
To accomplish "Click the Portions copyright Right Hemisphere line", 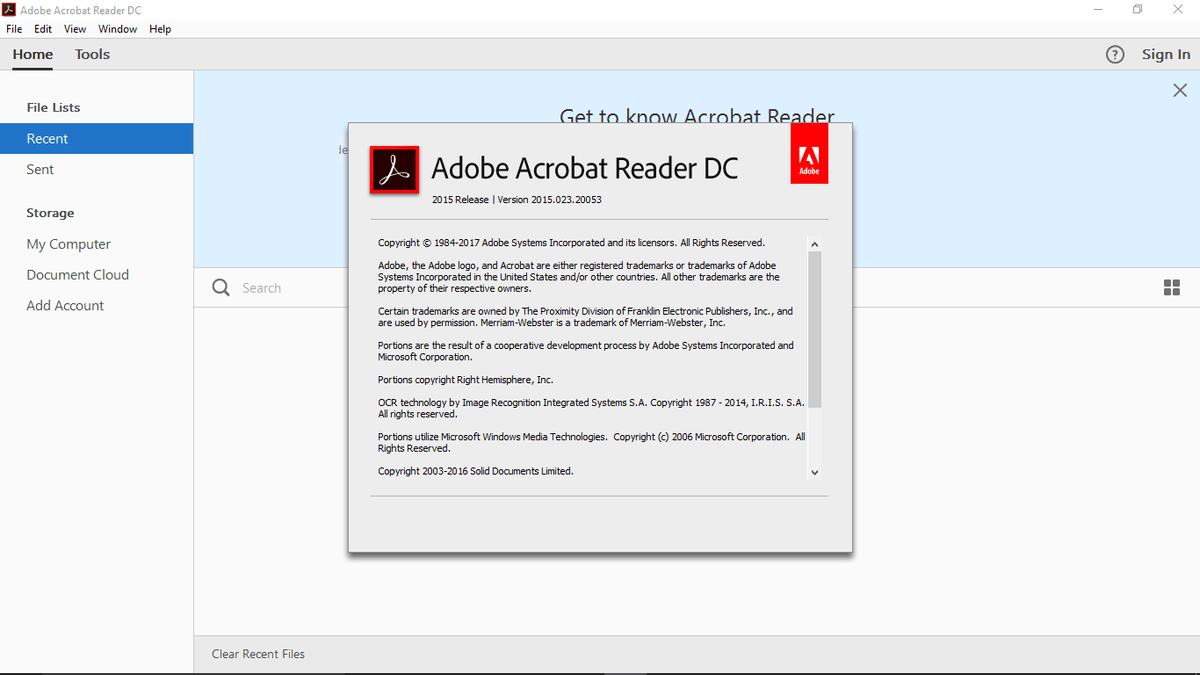I will [x=465, y=380].
